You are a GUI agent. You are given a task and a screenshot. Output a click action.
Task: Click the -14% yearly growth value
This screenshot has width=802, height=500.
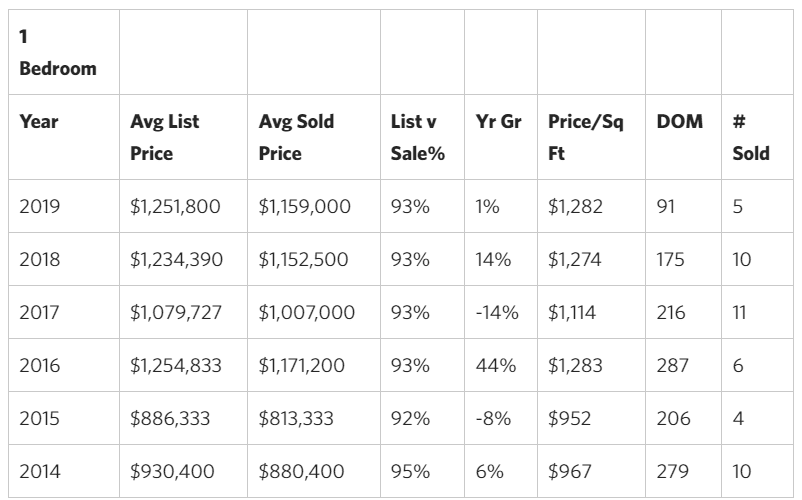[x=497, y=313]
